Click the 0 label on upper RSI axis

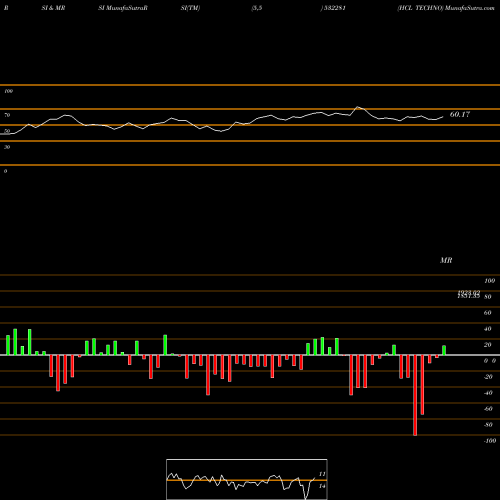pos(5,171)
